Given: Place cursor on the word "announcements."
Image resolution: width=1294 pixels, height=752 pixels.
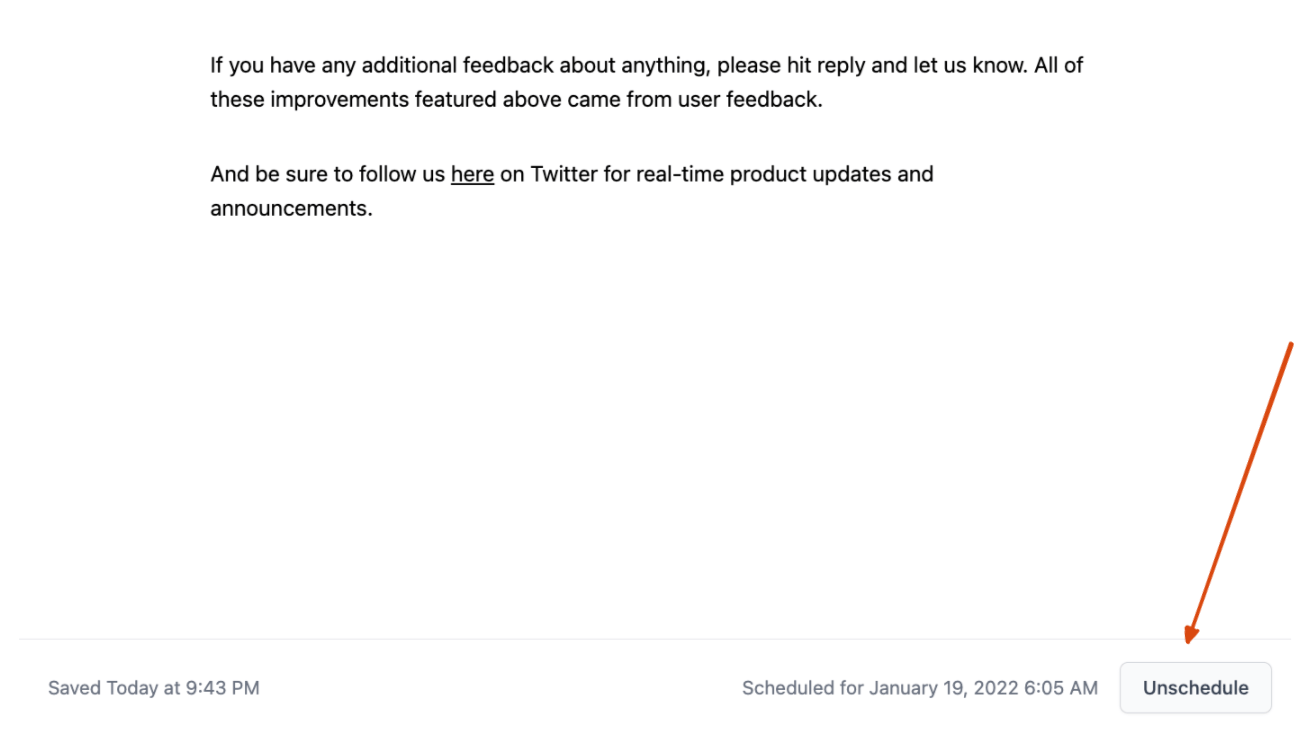Looking at the screenshot, I should [291, 209].
